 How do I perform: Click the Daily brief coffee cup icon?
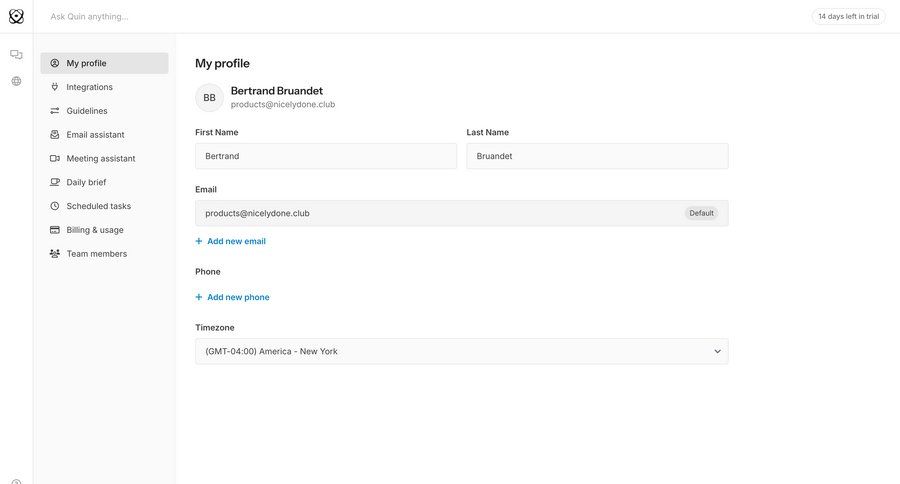click(x=55, y=182)
